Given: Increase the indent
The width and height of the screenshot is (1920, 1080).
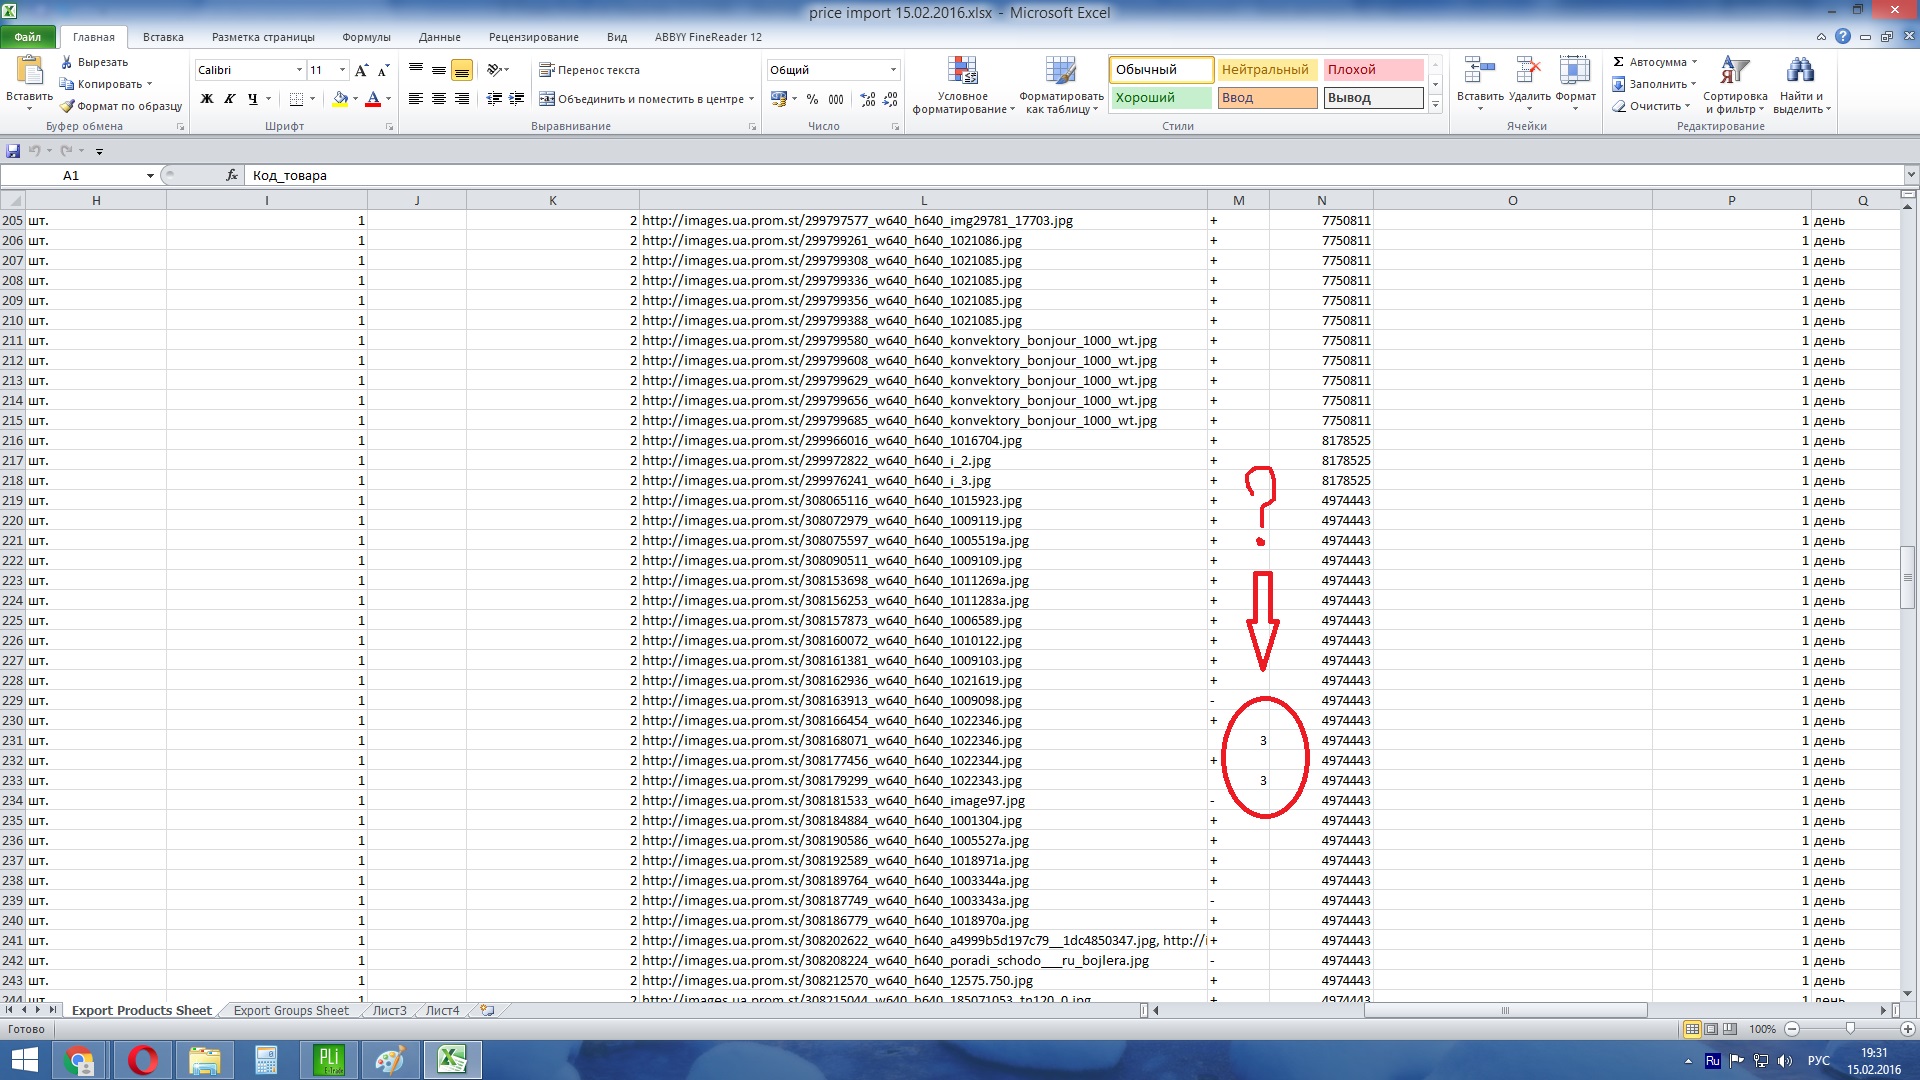Looking at the screenshot, I should [x=517, y=99].
